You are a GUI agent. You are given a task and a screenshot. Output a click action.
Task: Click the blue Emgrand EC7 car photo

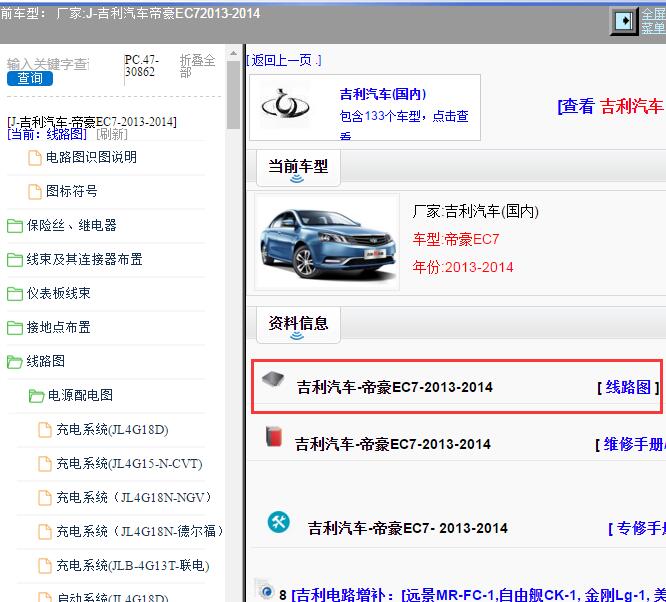coord(327,242)
